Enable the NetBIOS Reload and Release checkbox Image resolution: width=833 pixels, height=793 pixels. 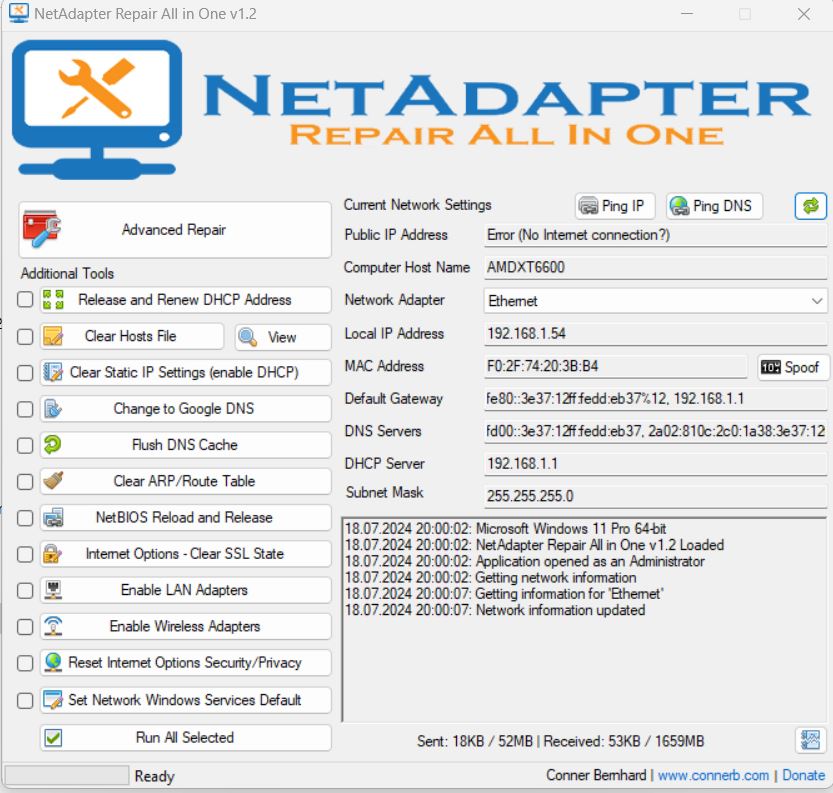point(25,518)
